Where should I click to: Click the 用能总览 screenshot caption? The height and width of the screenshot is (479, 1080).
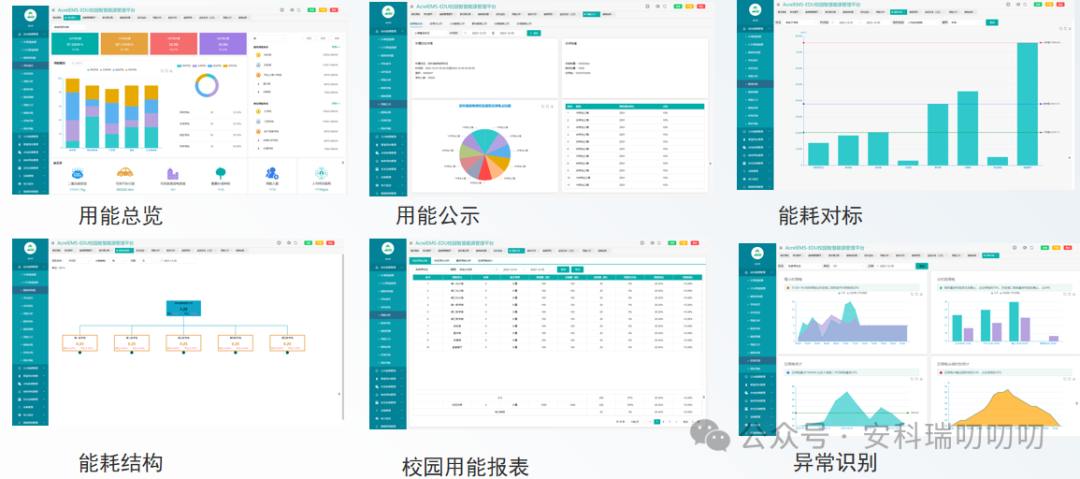pos(121,216)
